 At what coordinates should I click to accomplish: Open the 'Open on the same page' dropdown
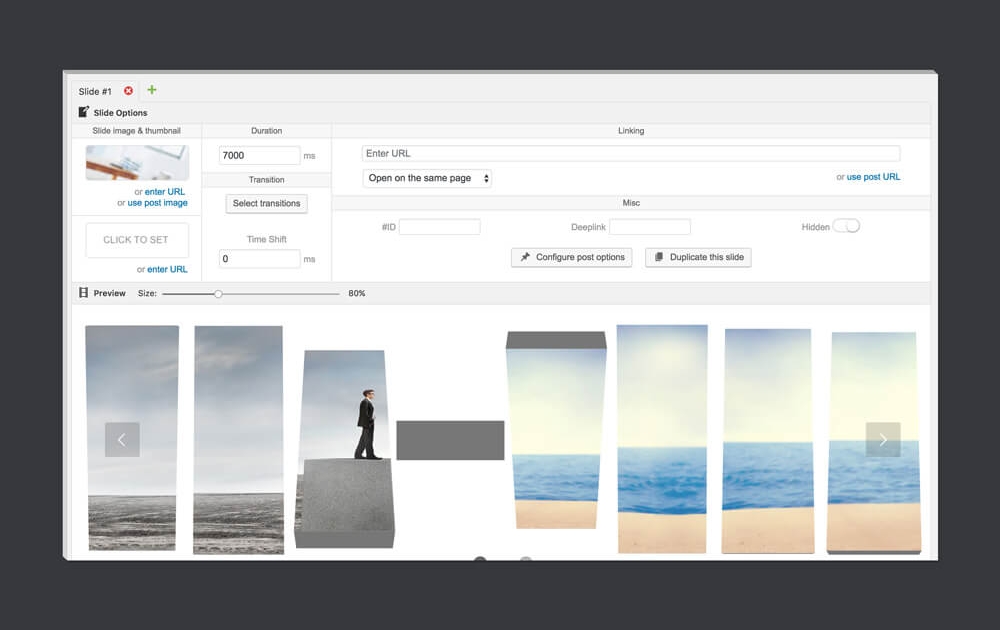(427, 178)
